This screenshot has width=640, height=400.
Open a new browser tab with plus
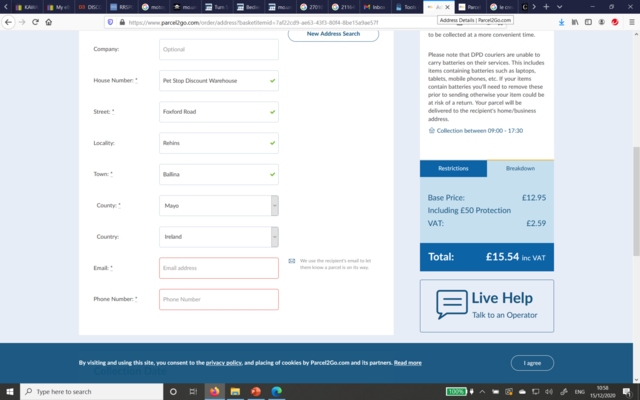click(546, 7)
